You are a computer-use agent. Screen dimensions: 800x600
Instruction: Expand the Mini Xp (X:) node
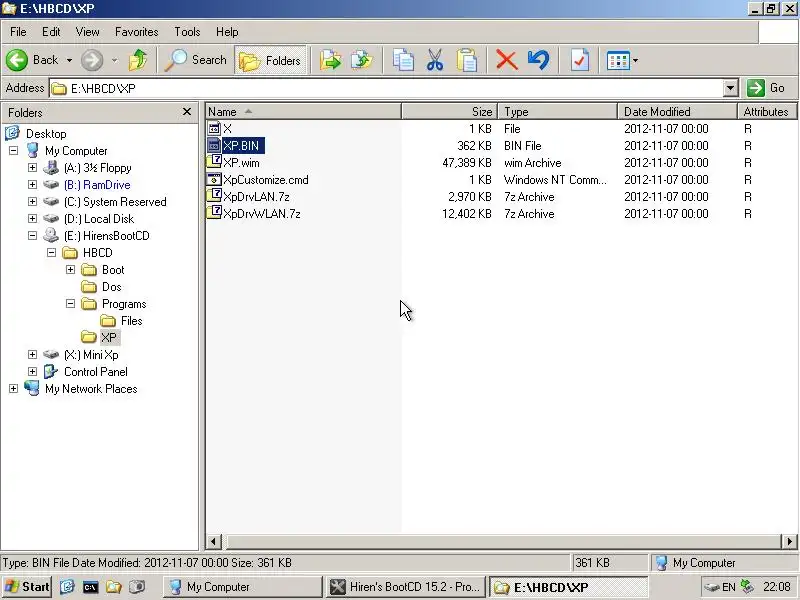(x=32, y=354)
